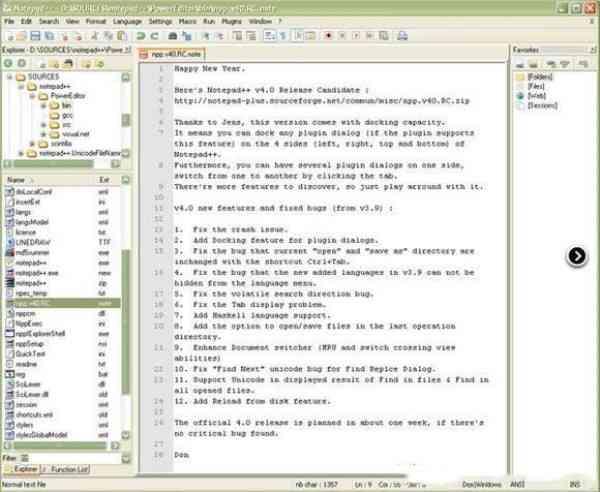The height and width of the screenshot is (492, 600).
Task: Click the Redo toolbar icon
Action: tap(155, 36)
